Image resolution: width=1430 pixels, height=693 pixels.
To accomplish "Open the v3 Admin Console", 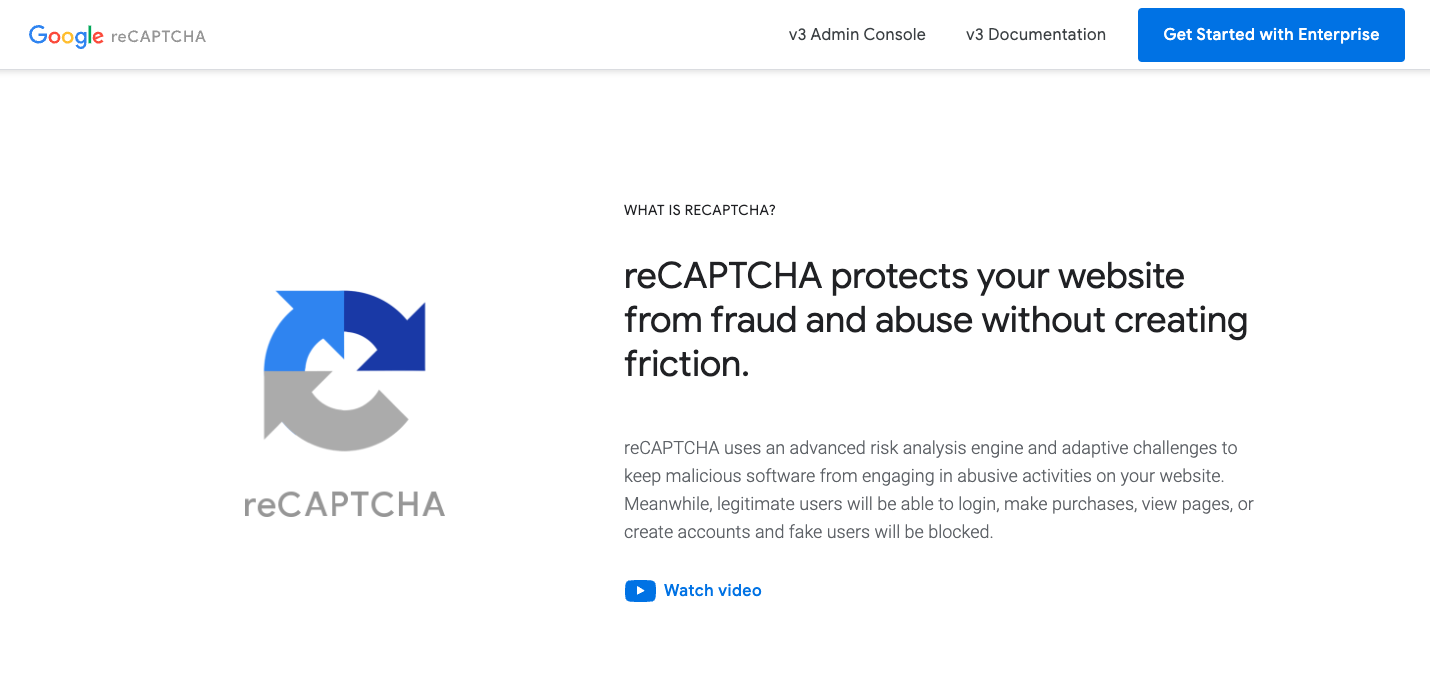I will point(857,34).
